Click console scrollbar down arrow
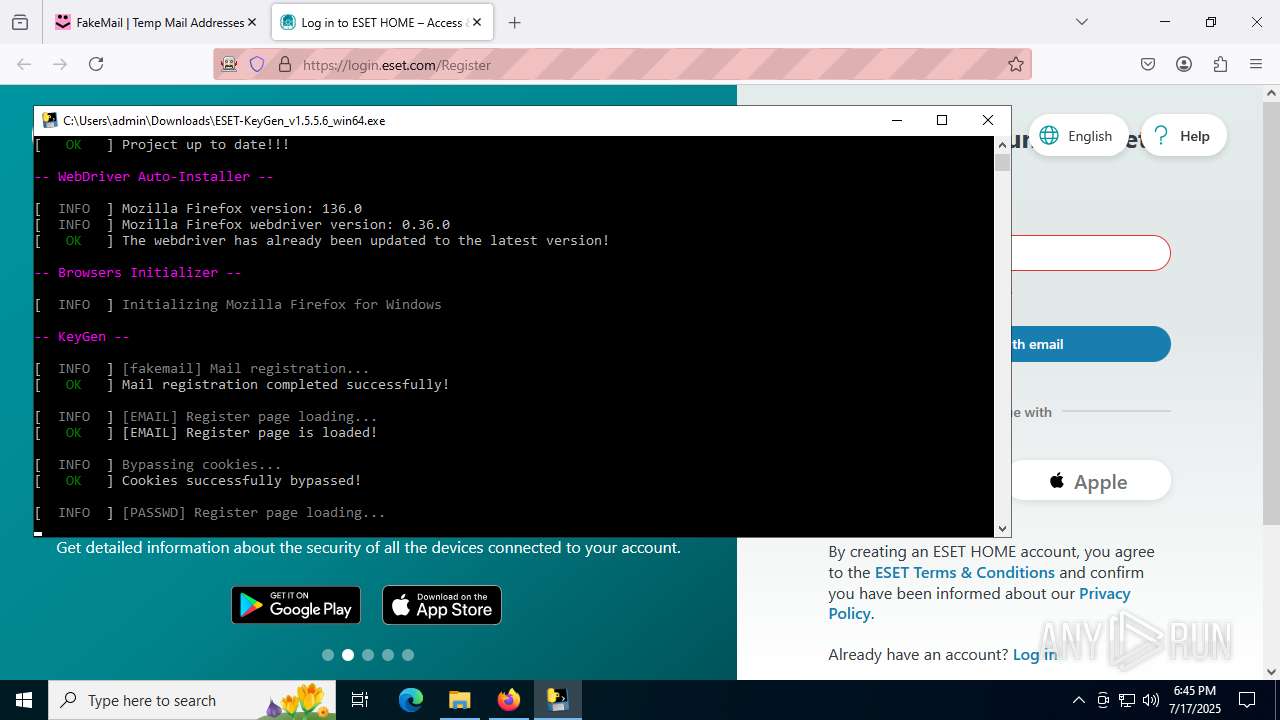The height and width of the screenshot is (720, 1280). [x=1002, y=528]
